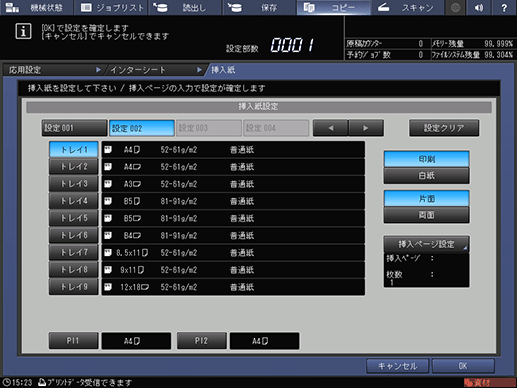The image size is (517, 388).
Task: Choose 白紙 blank mode
Action: [x=427, y=175]
